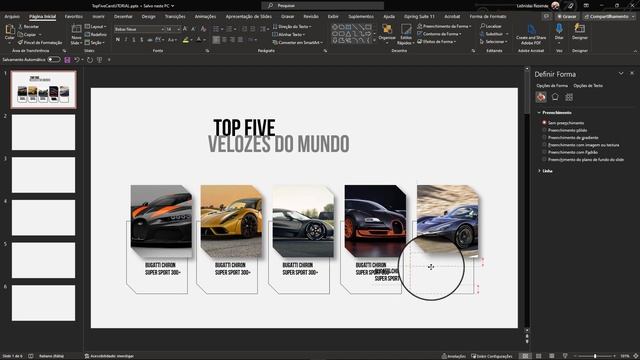The height and width of the screenshot is (360, 640).
Task: Click the increase font size icon
Action: point(185,29)
